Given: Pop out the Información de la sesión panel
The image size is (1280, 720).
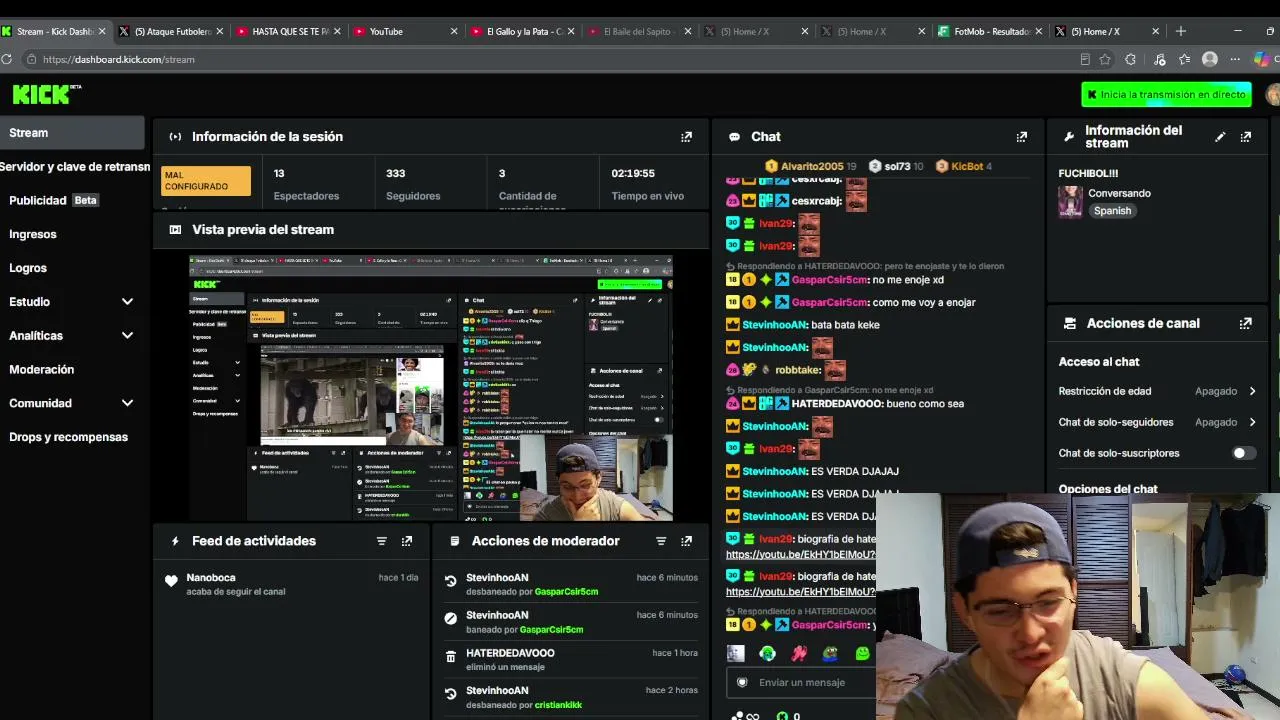Looking at the screenshot, I should pyautogui.click(x=686, y=137).
